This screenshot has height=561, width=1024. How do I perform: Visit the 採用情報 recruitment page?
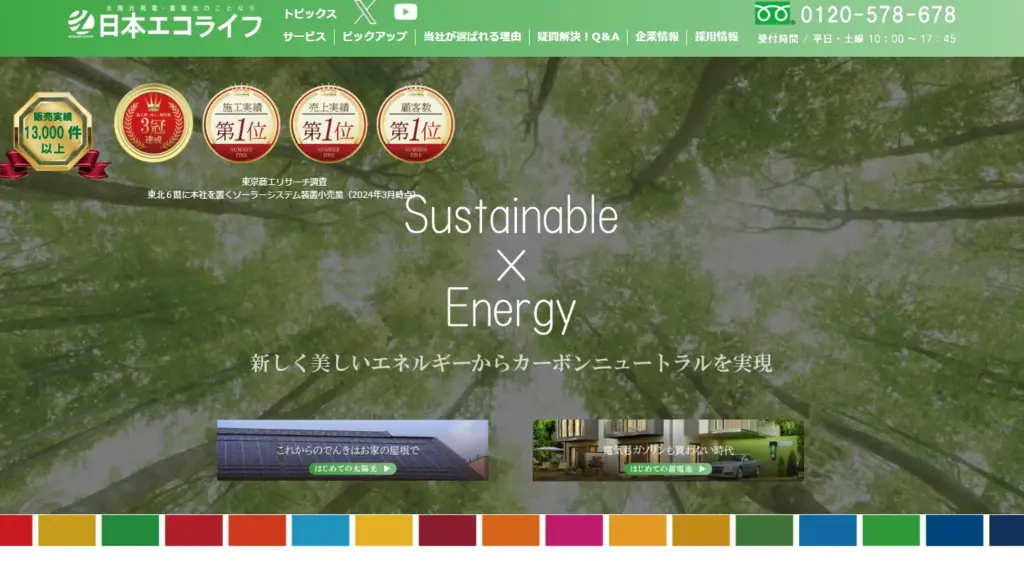716,37
